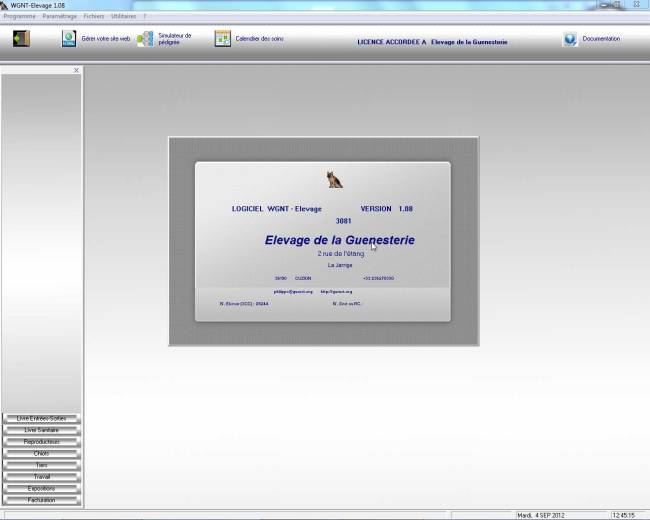Click the email address on the card

click(x=293, y=292)
